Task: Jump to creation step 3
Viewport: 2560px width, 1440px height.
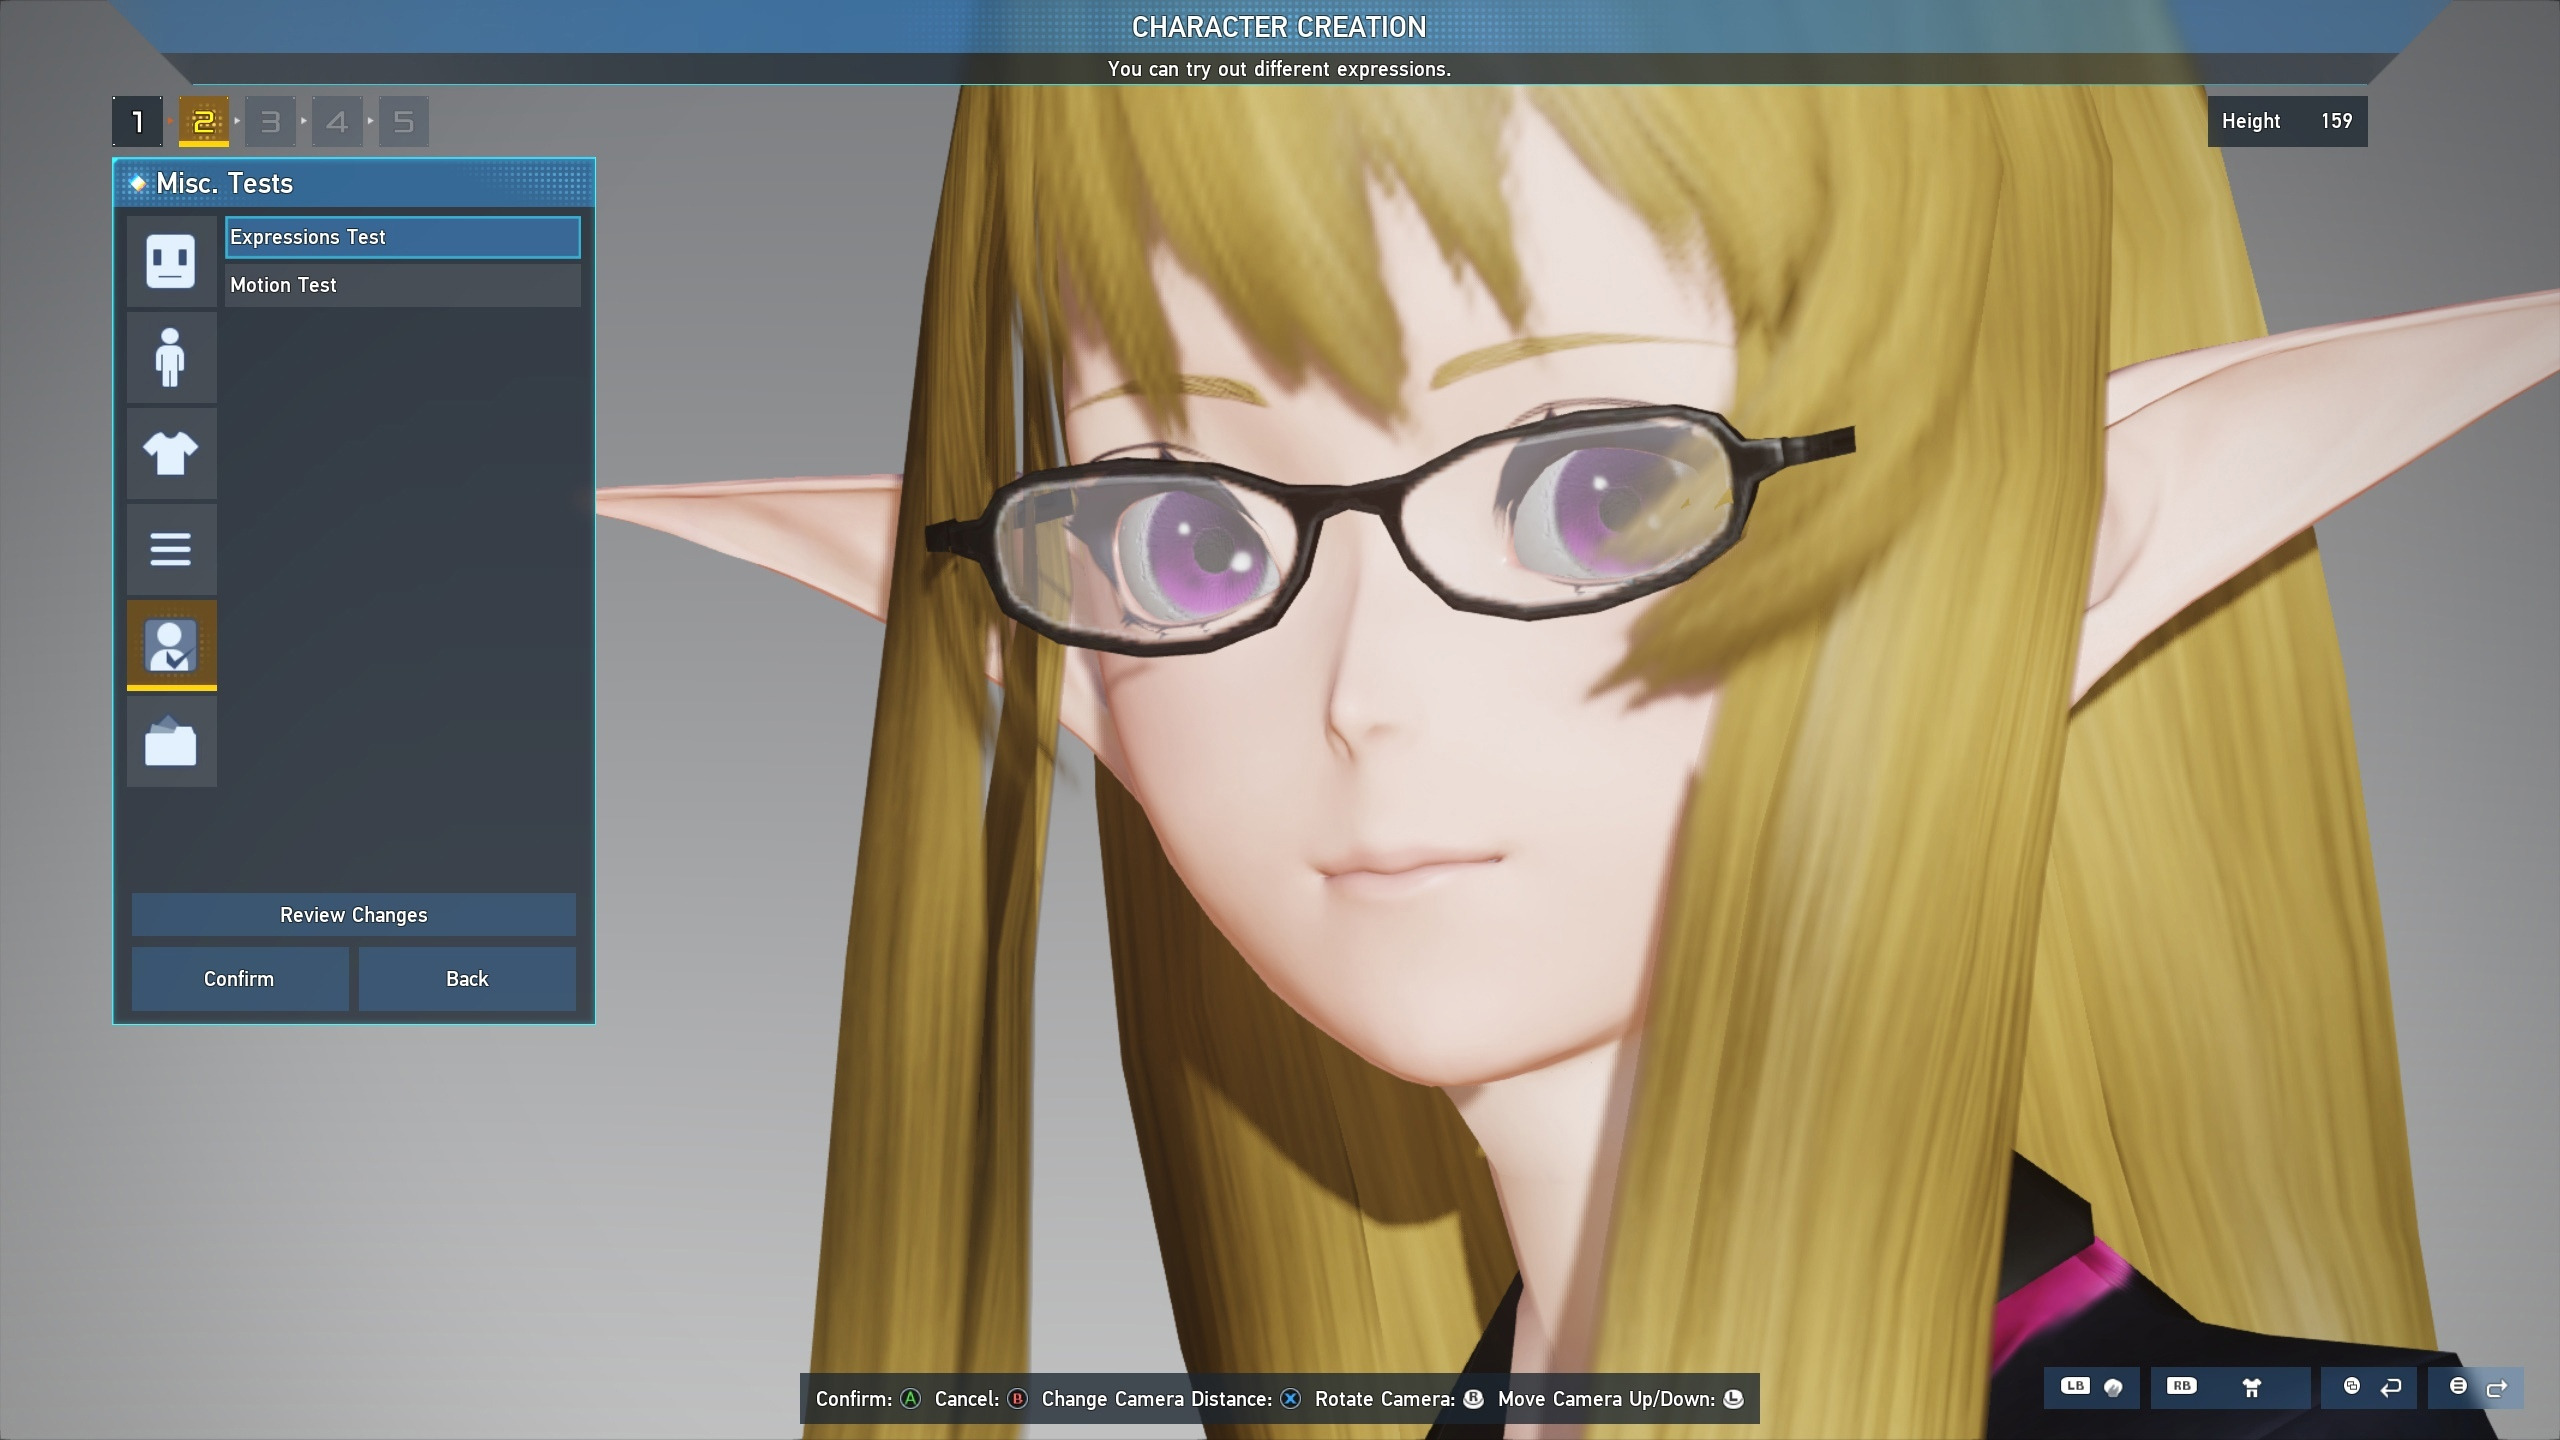Action: pyautogui.click(x=270, y=122)
